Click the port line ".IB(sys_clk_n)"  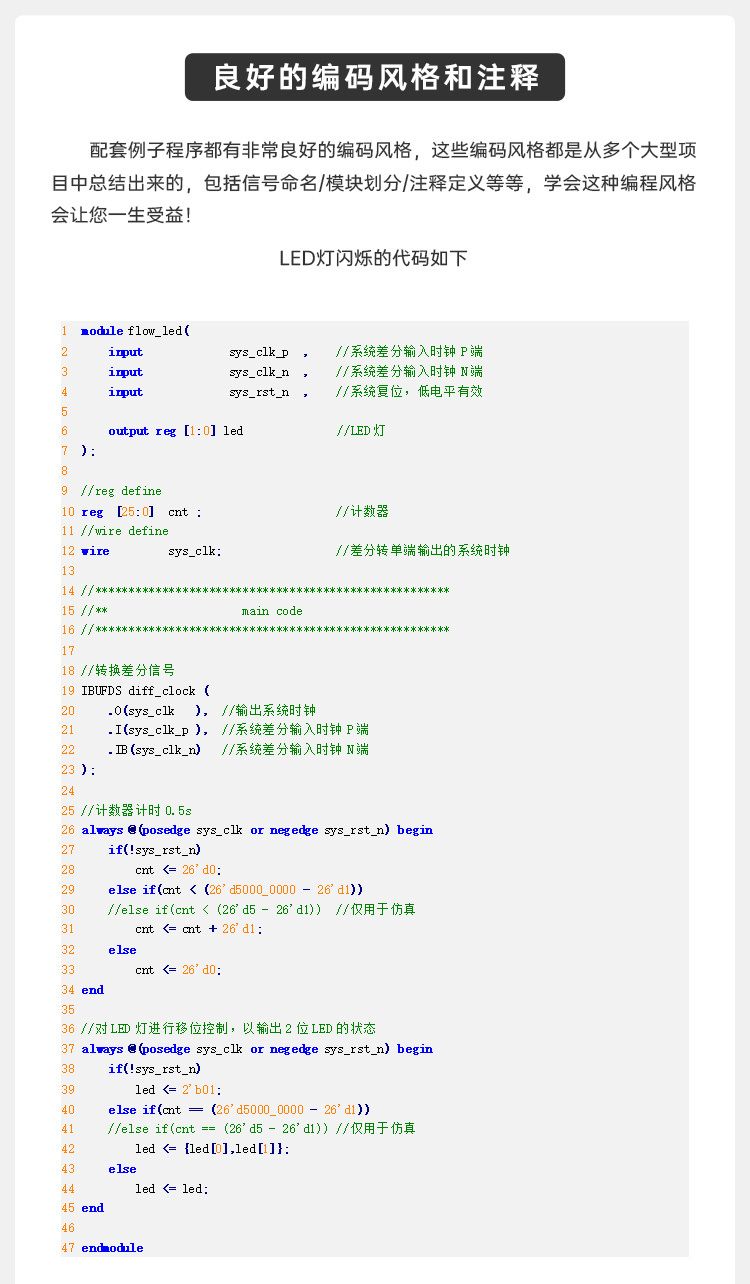point(155,750)
